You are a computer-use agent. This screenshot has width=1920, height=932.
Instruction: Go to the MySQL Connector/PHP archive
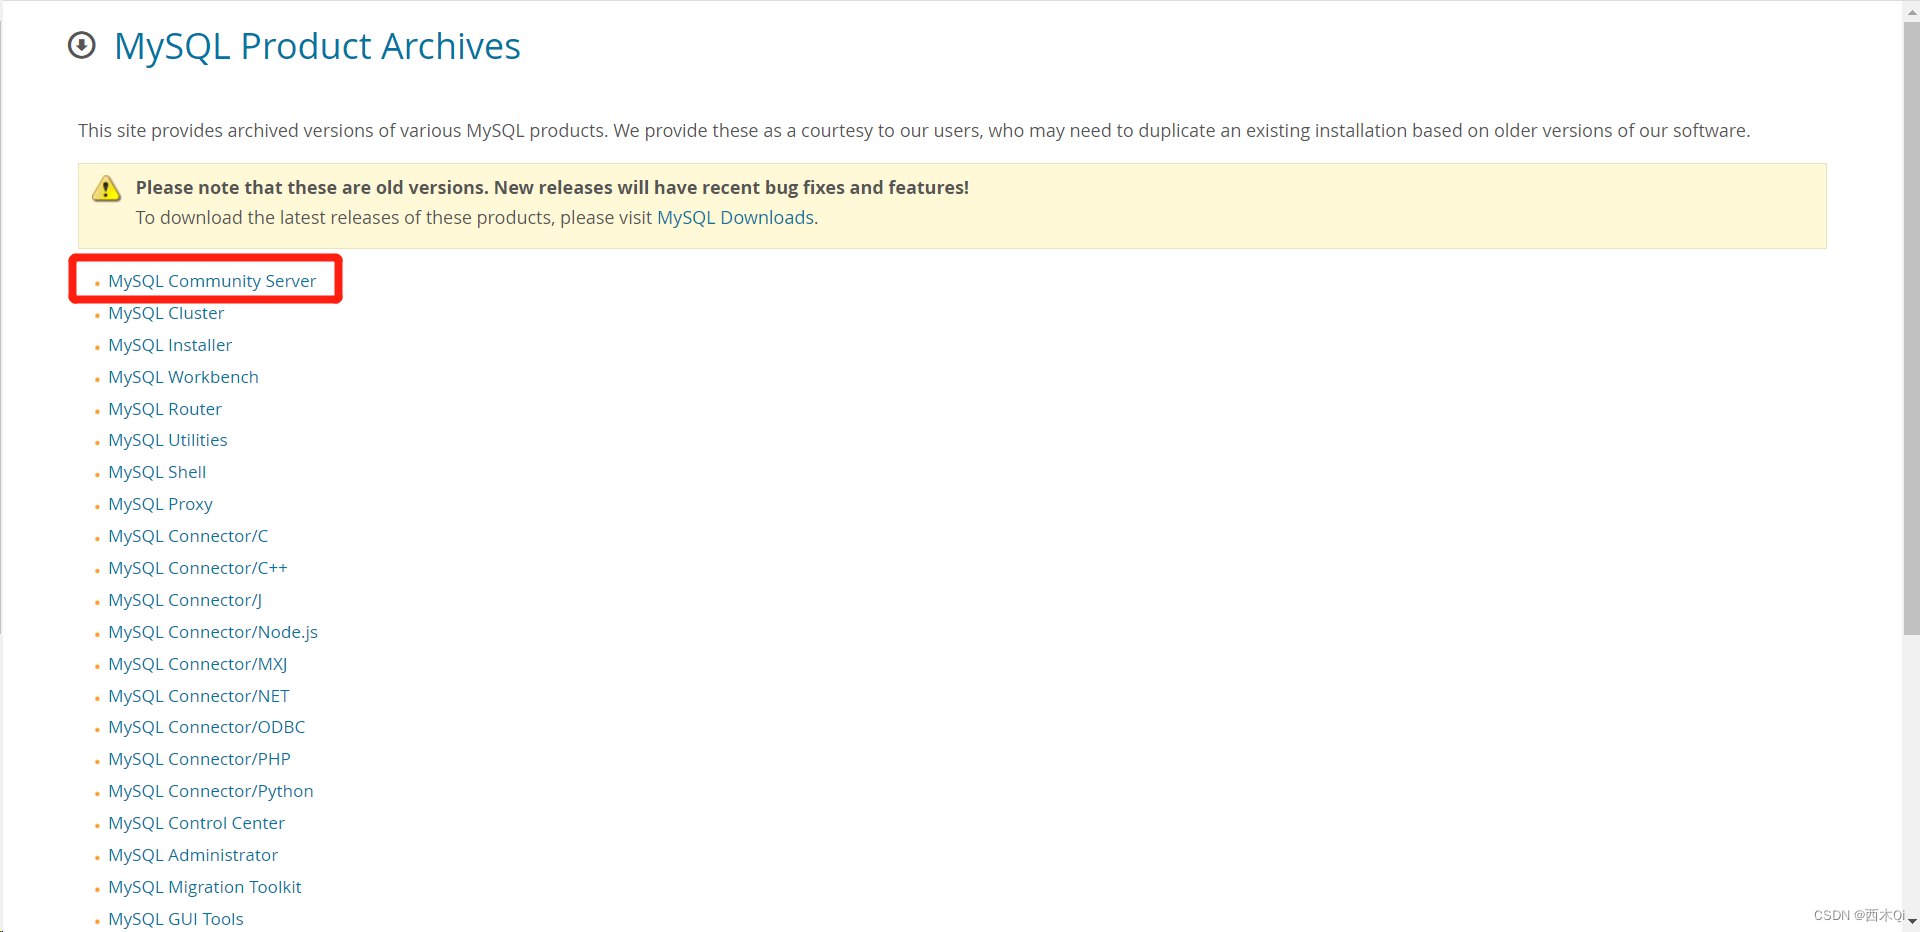[199, 759]
